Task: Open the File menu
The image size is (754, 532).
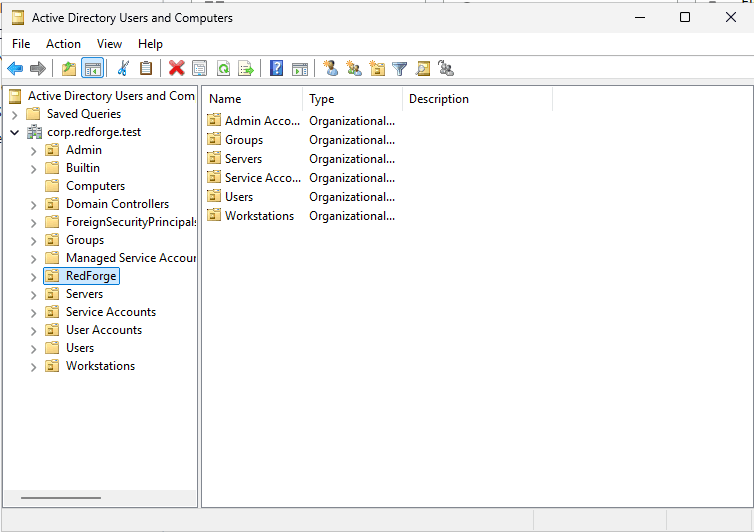Action: coord(21,44)
